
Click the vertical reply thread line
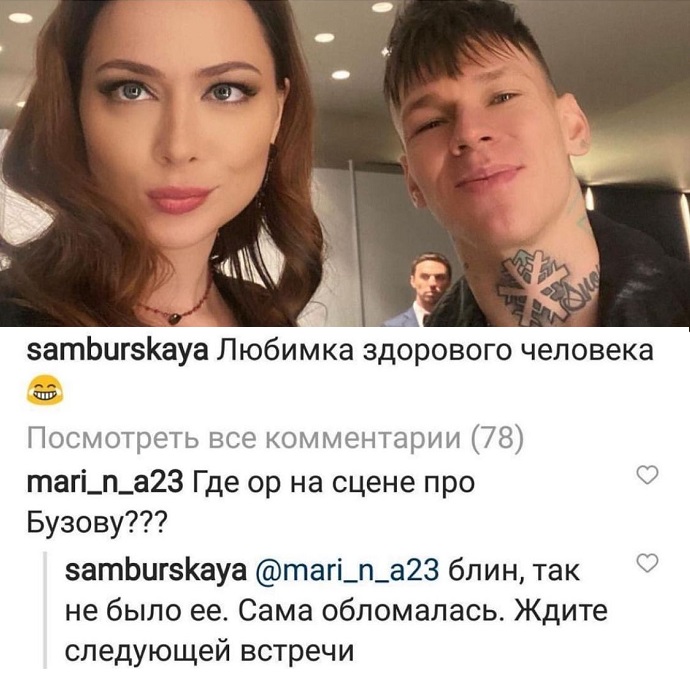point(45,610)
